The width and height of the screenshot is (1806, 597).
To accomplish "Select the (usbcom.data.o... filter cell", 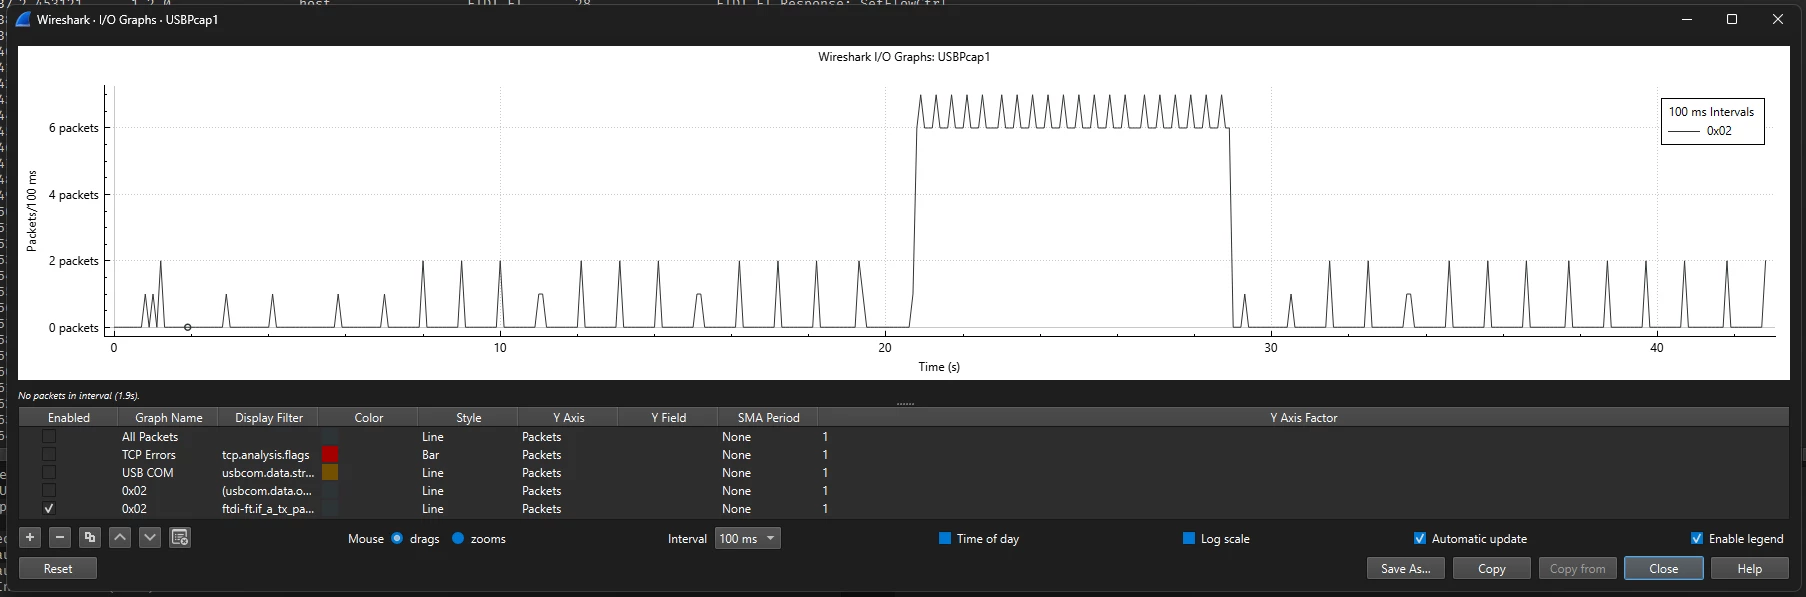I will [267, 491].
